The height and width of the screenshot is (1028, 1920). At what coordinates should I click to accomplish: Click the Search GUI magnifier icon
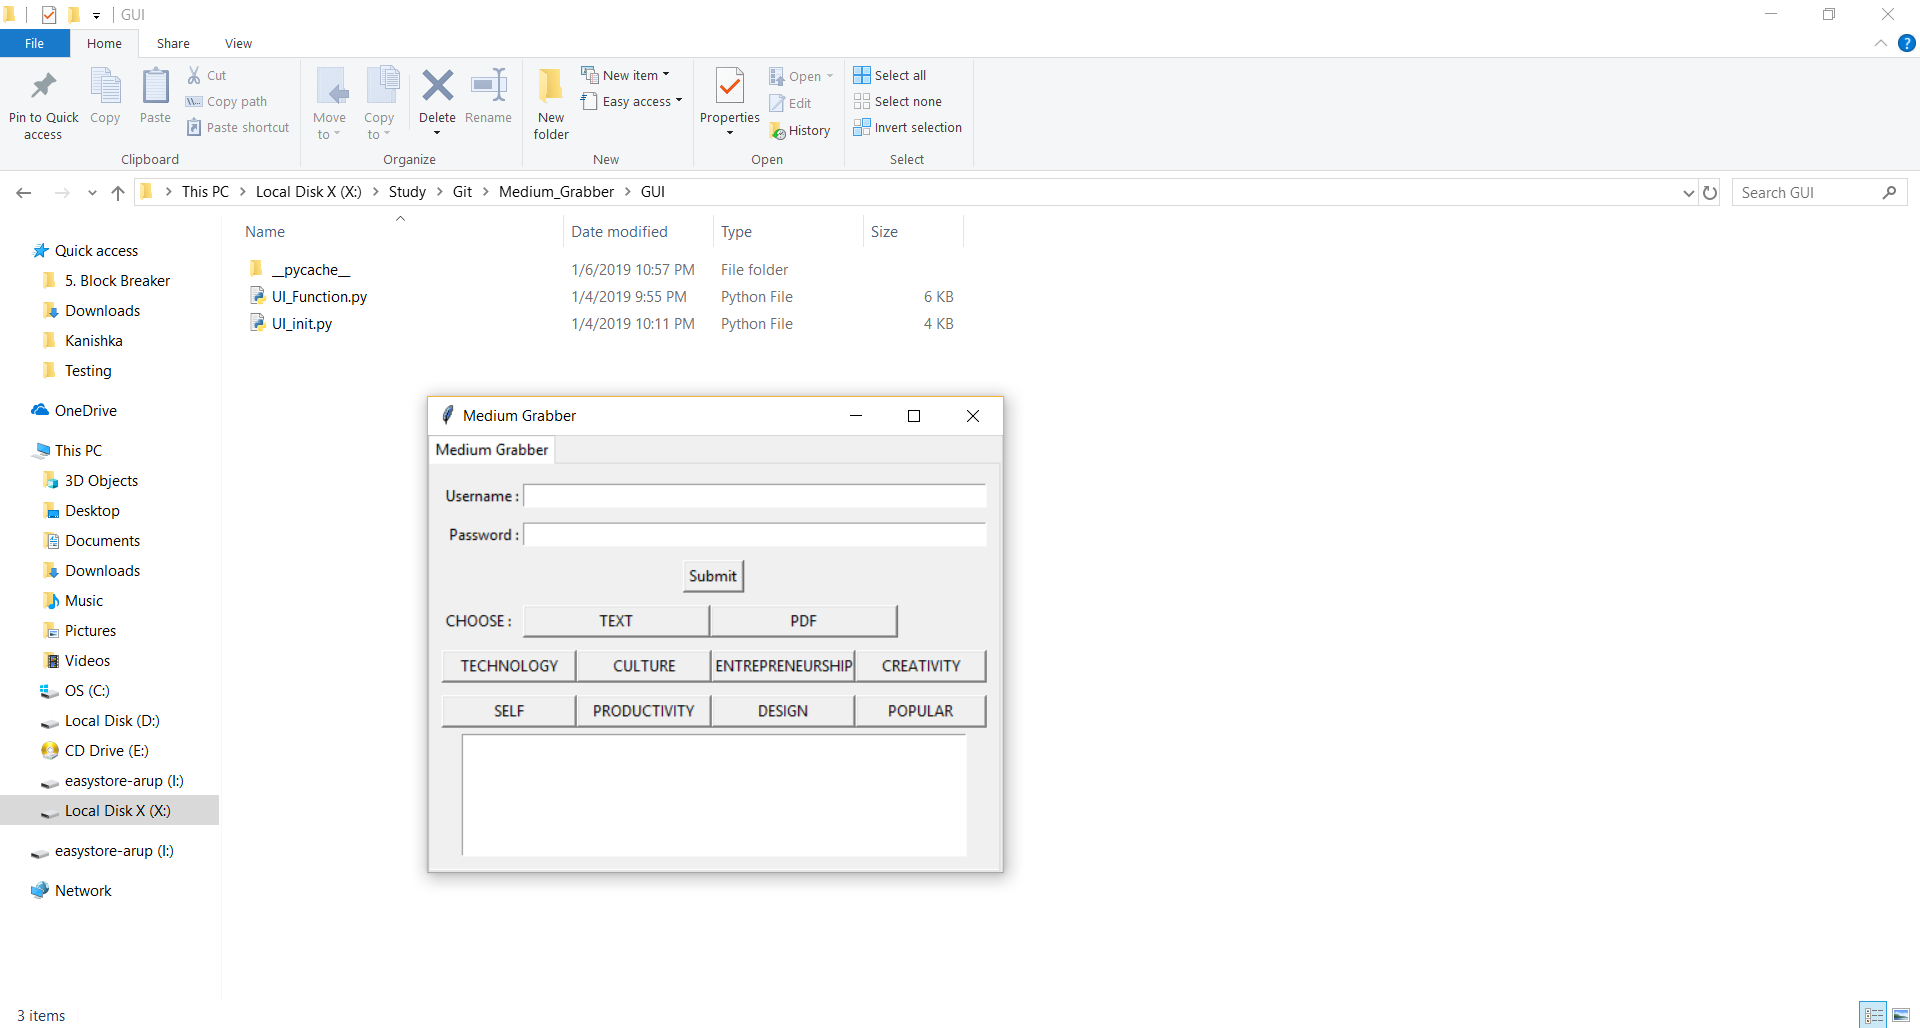pos(1889,192)
